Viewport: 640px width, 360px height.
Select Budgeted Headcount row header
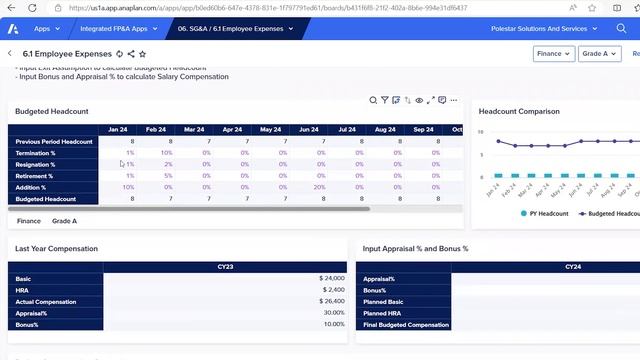click(x=53, y=199)
